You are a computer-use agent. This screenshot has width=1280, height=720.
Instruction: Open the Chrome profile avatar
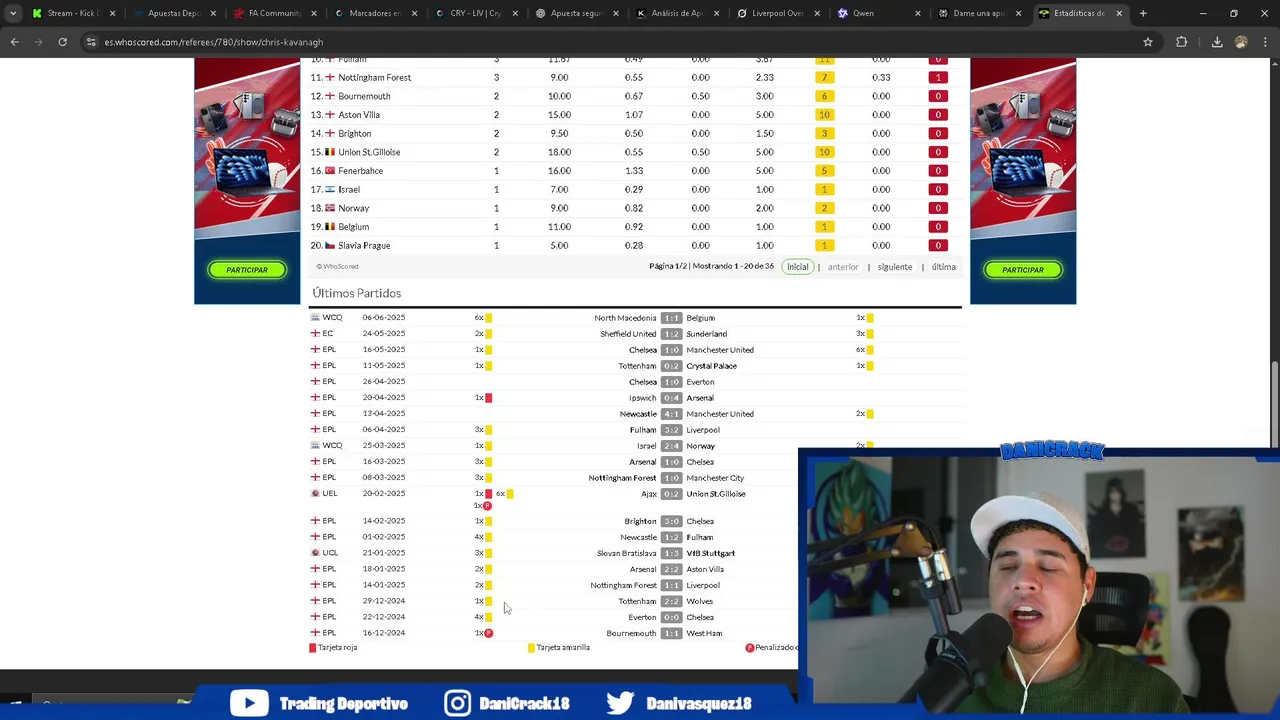click(x=1241, y=42)
